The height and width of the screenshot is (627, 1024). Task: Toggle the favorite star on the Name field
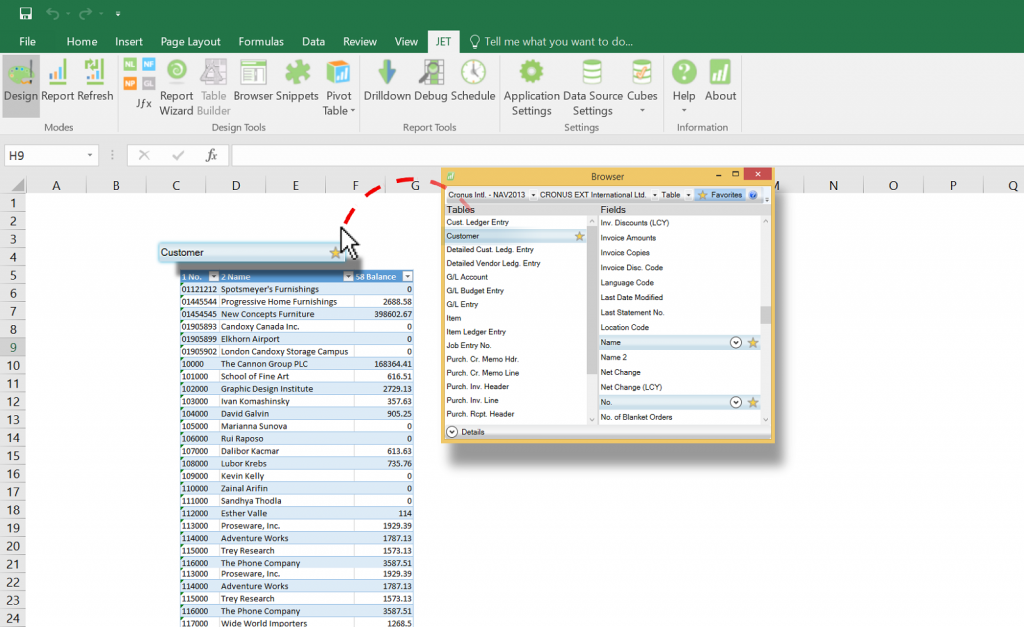pos(753,342)
